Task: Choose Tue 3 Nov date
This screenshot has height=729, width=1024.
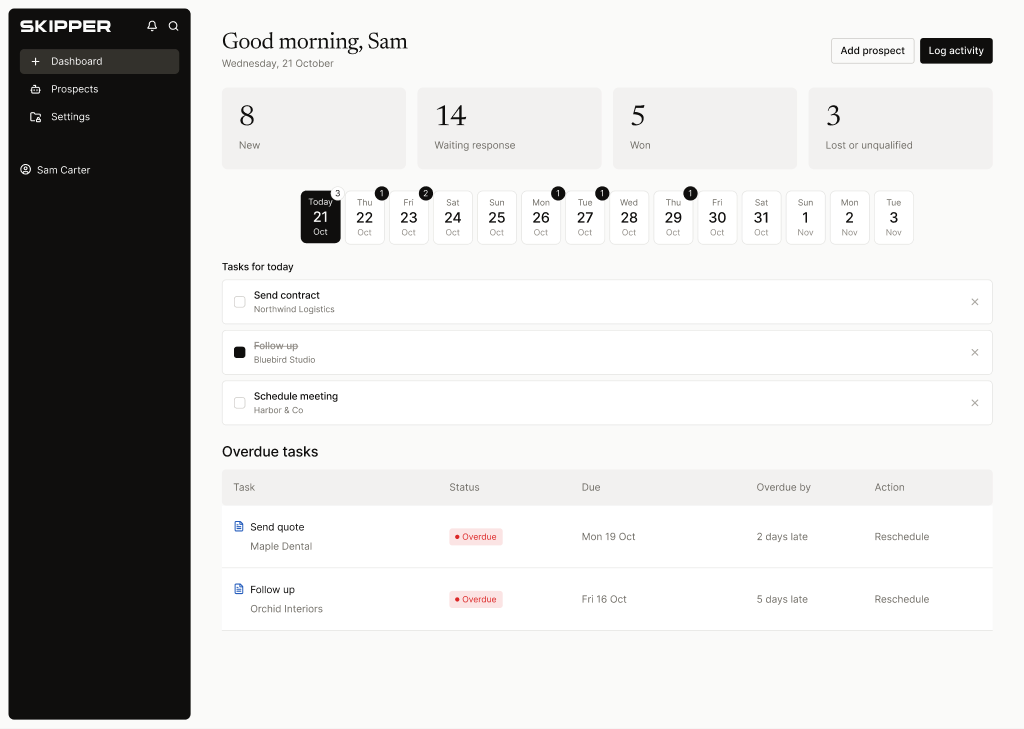Action: coord(893,218)
